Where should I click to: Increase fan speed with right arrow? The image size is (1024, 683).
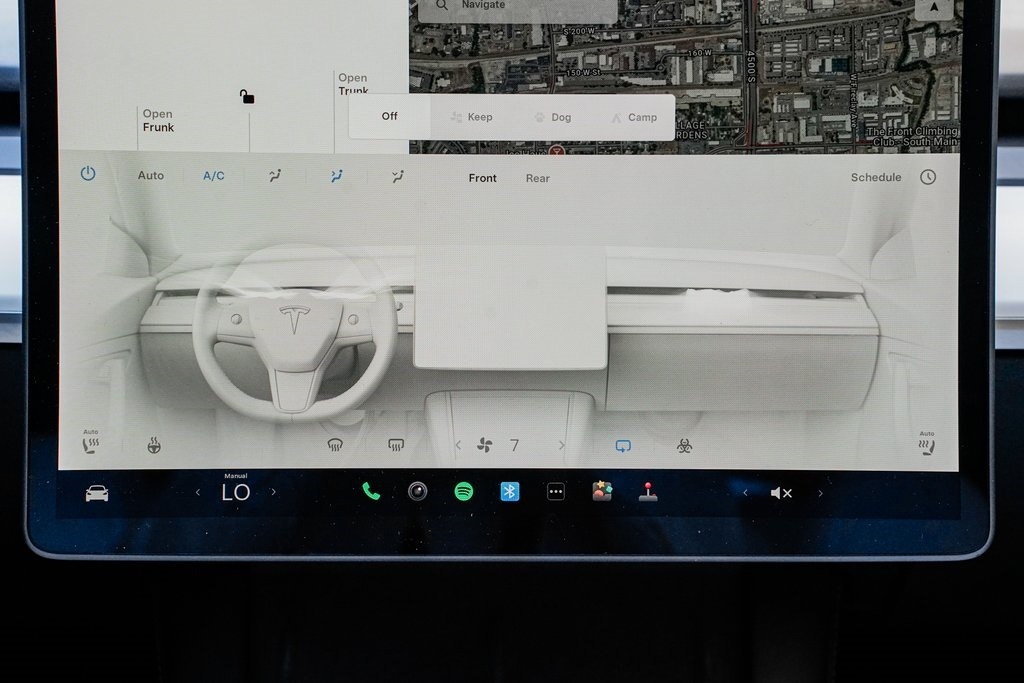point(562,446)
